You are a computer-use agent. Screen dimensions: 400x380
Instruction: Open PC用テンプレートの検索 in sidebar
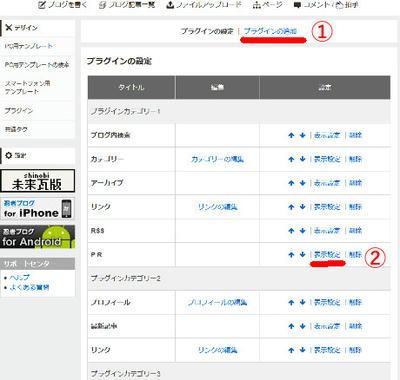click(x=37, y=65)
